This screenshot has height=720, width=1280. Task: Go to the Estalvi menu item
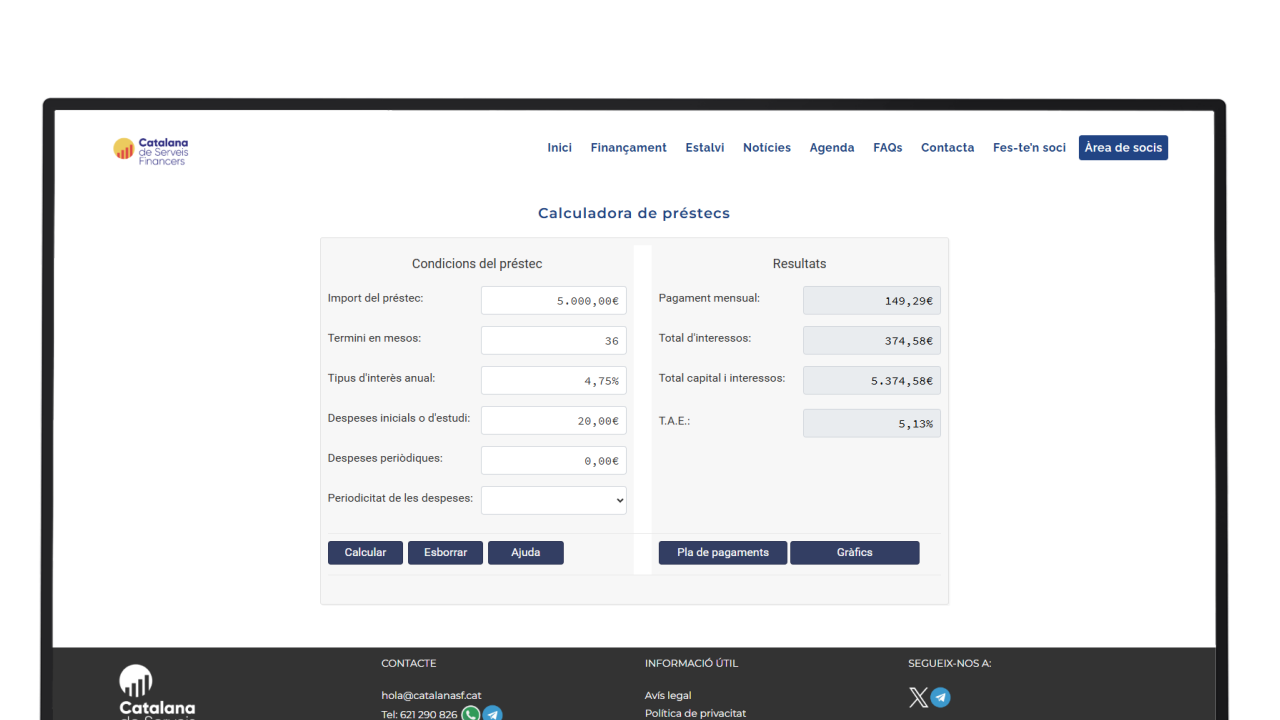point(705,148)
